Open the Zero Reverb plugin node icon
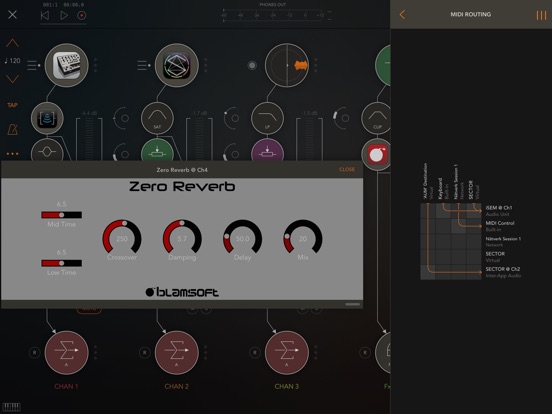The width and height of the screenshot is (552, 414). point(377,155)
